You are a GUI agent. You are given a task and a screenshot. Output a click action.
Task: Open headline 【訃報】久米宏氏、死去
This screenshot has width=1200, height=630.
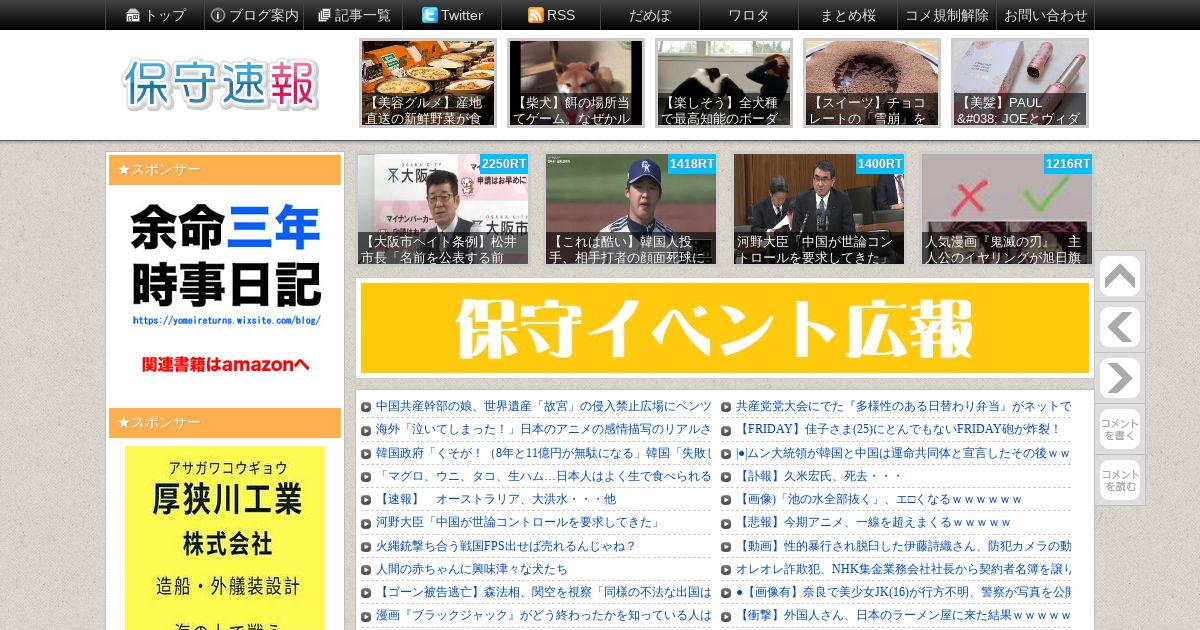tap(819, 476)
